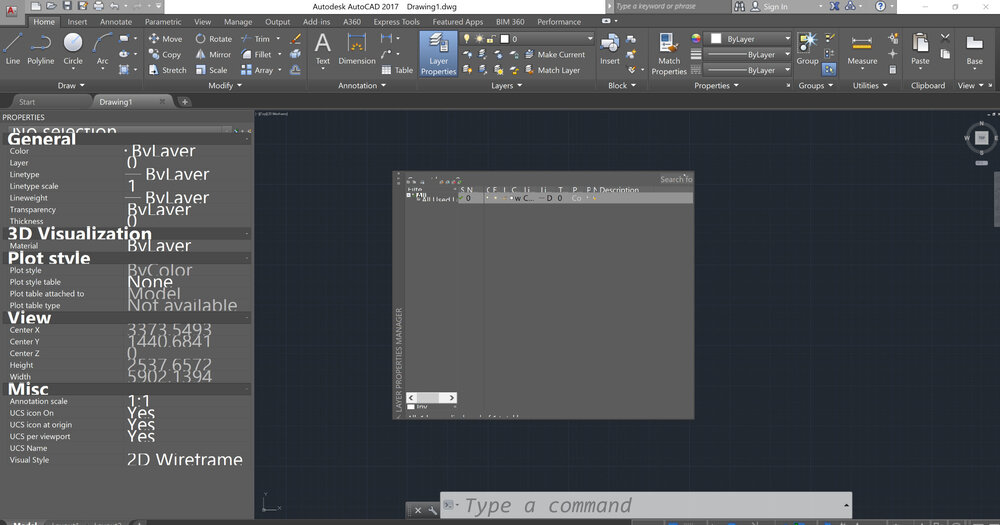
Task: Switch to the Annotate ribbon tab
Action: [116, 22]
